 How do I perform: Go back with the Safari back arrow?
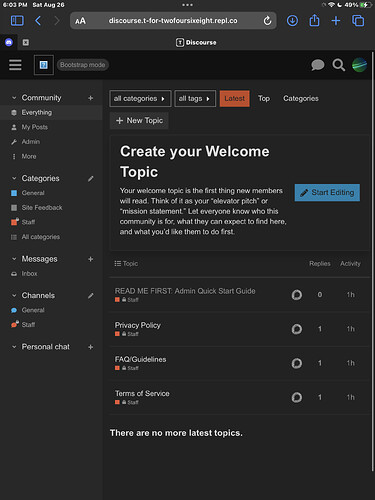click(38, 21)
